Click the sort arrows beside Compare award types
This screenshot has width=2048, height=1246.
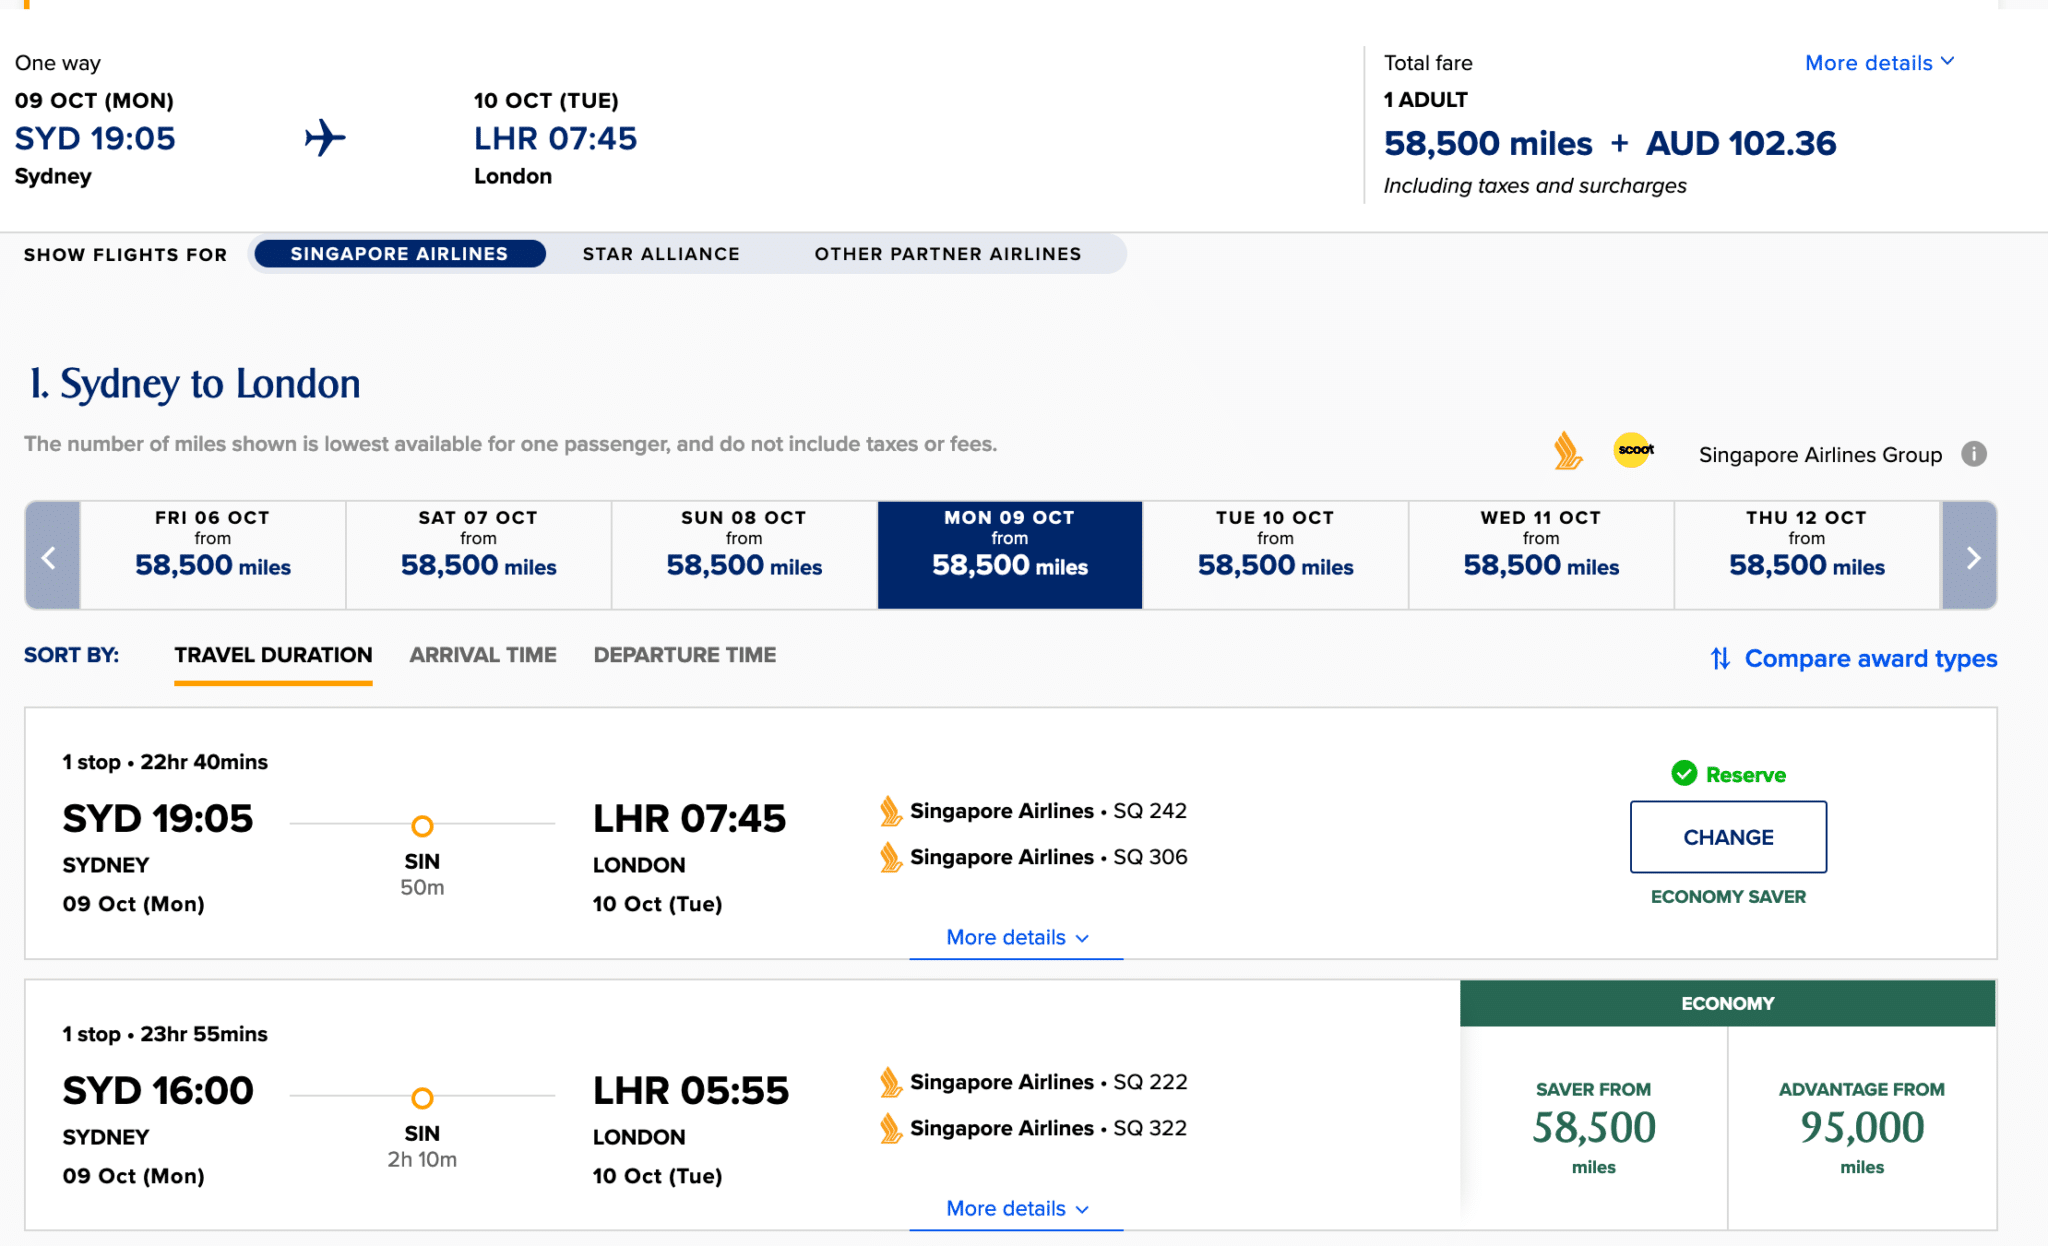(x=1719, y=659)
